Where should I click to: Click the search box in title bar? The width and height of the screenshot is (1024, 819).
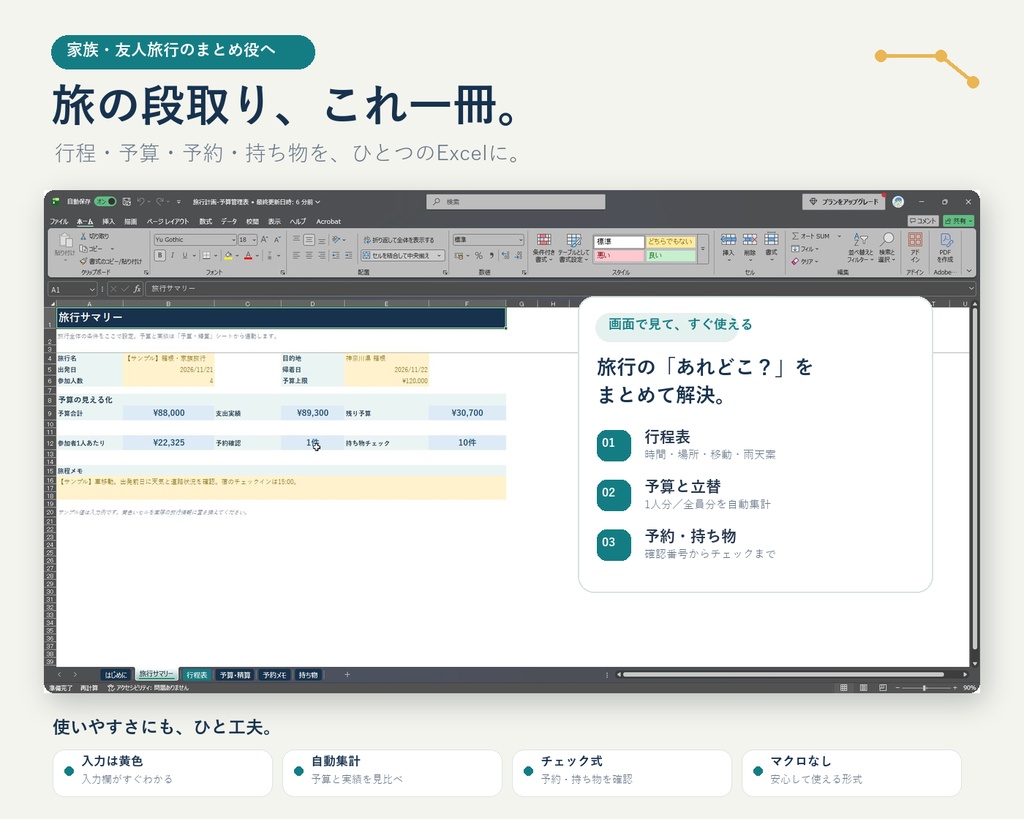(516, 202)
